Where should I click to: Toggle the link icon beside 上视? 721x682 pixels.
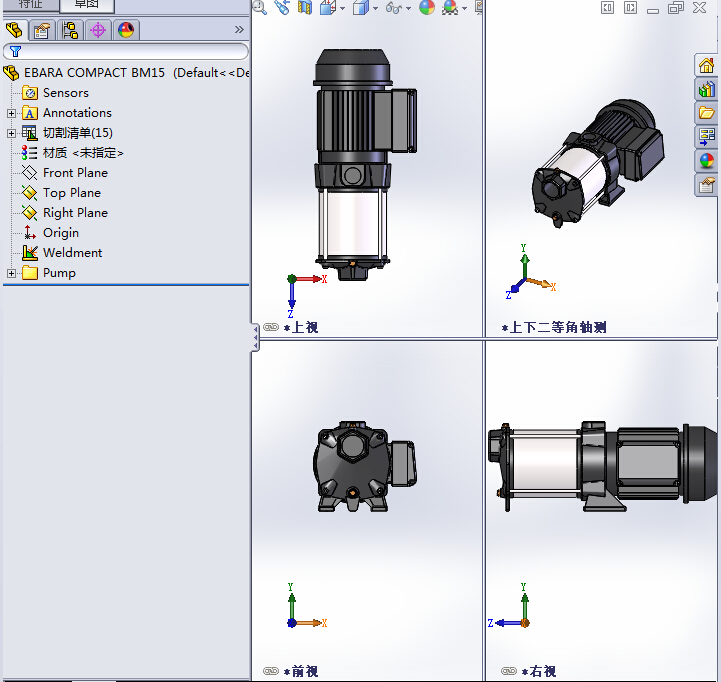[x=271, y=327]
